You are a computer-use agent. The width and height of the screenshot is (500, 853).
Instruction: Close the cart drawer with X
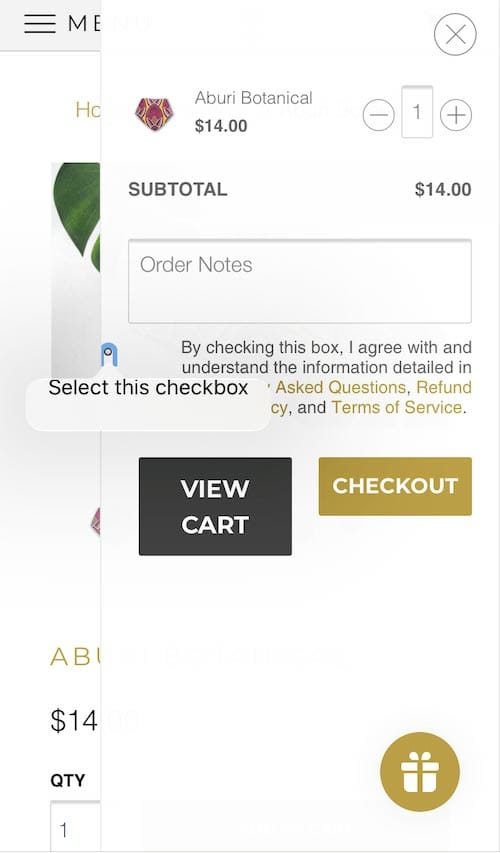(455, 35)
